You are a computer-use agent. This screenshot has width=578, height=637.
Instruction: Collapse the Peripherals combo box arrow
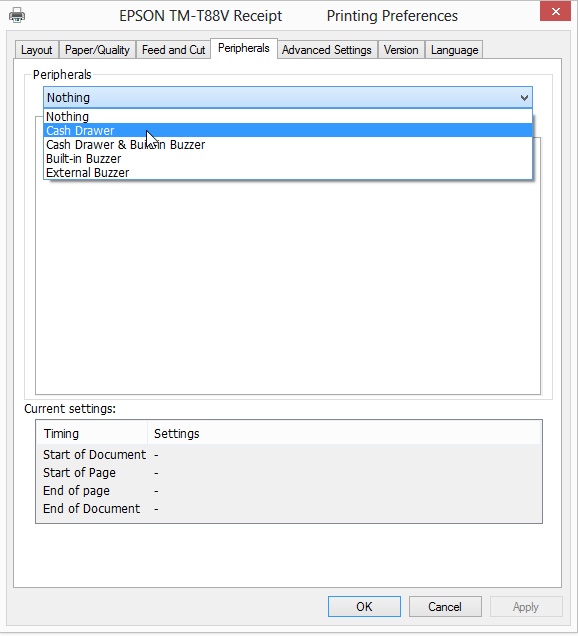click(524, 98)
